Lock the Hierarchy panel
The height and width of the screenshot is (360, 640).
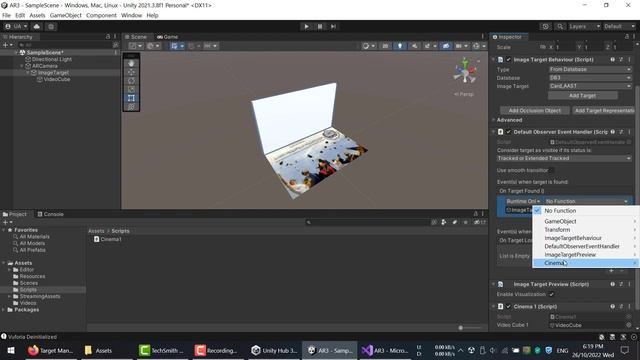pos(108,37)
